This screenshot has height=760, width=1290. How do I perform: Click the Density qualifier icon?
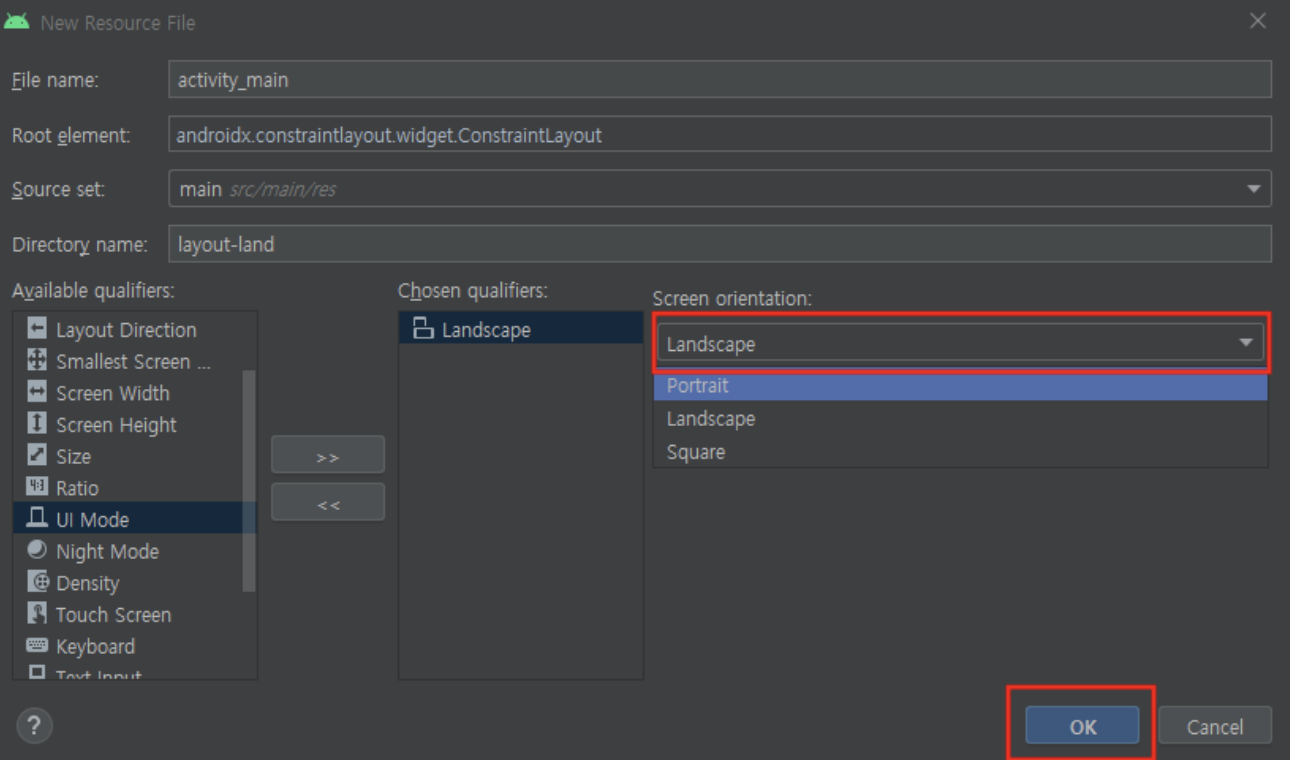coord(37,583)
